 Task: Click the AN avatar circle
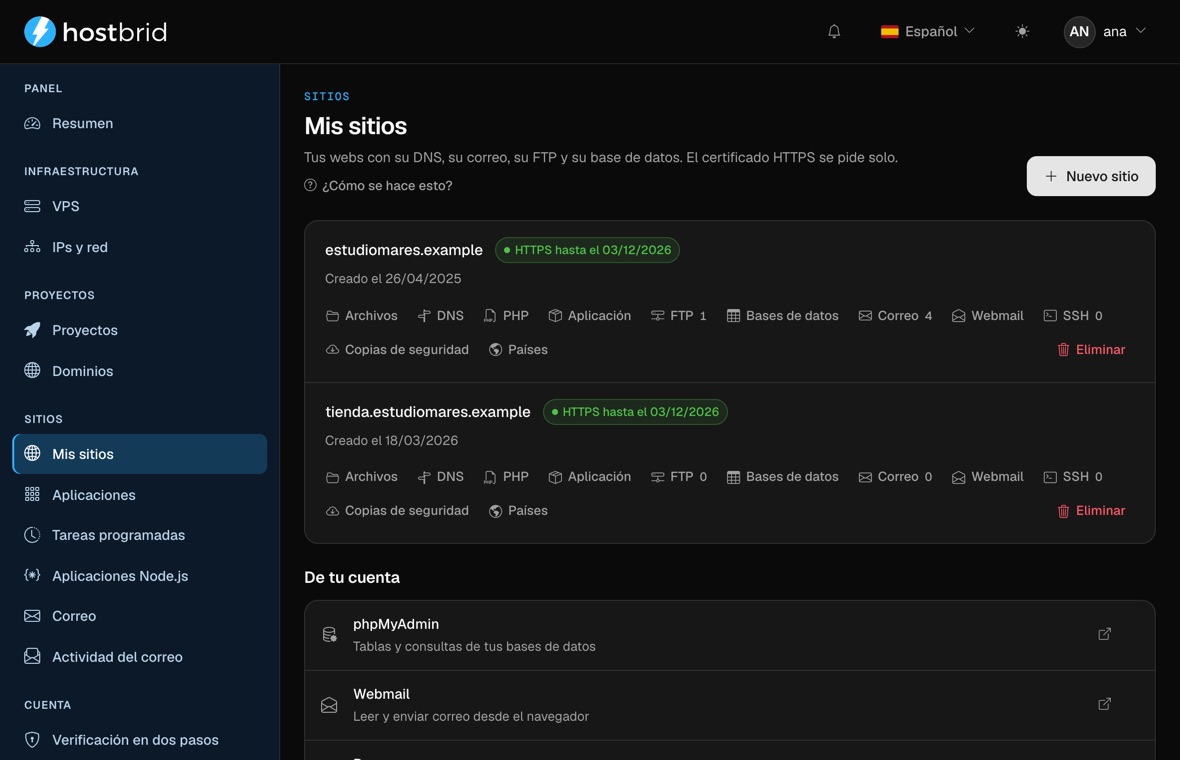click(x=1079, y=32)
